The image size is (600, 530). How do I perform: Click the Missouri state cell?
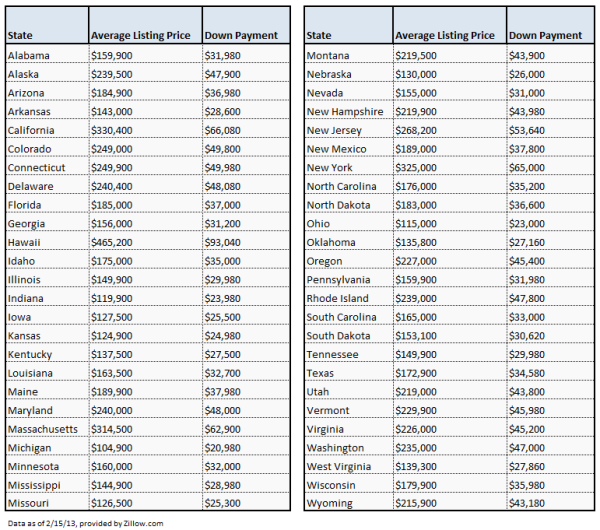(28, 504)
